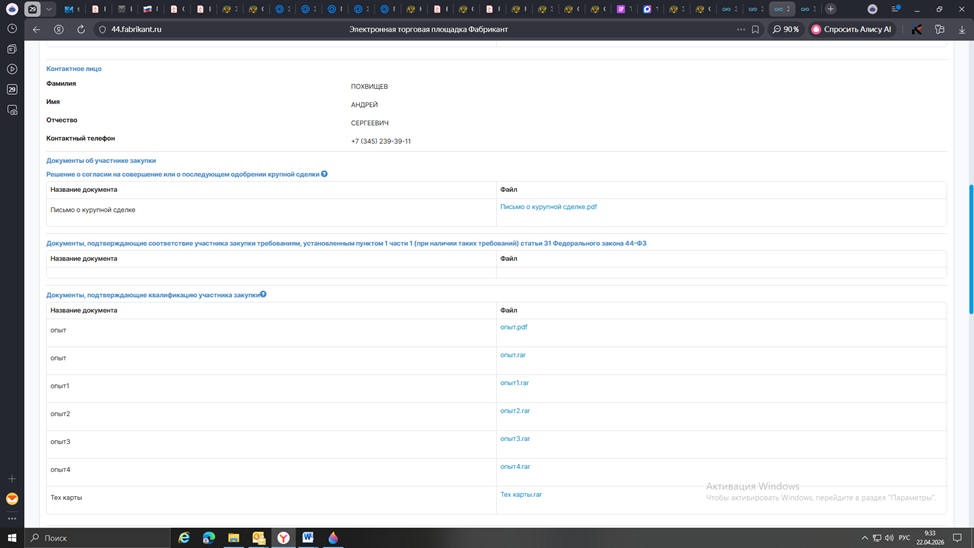Open the 90% page zoom indicator

(786, 29)
